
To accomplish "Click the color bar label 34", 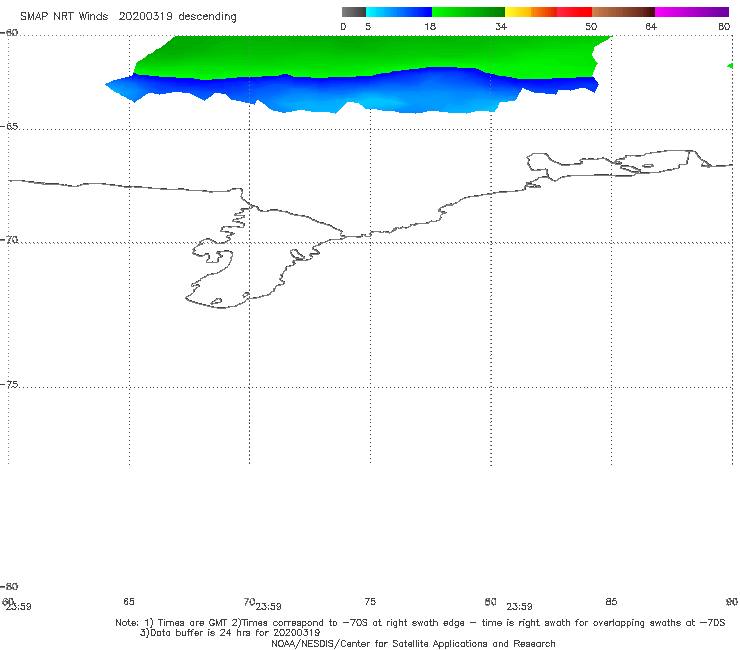I will [x=501, y=26].
